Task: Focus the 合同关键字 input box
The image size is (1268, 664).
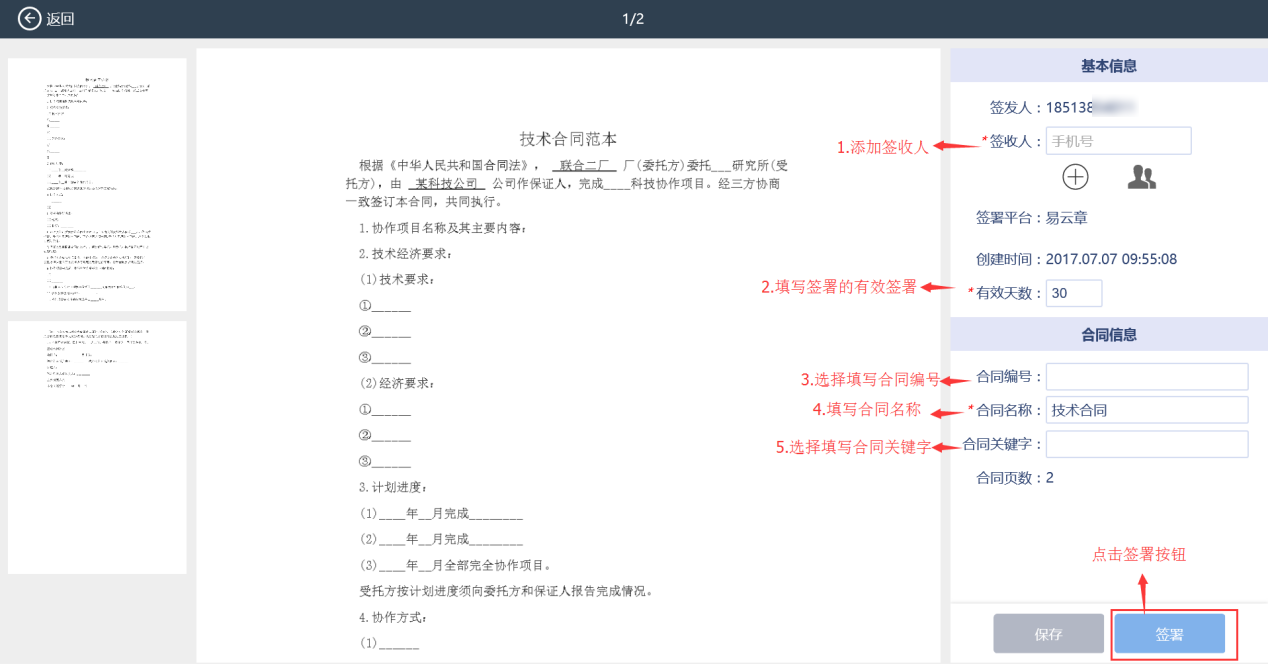Action: pos(1147,444)
